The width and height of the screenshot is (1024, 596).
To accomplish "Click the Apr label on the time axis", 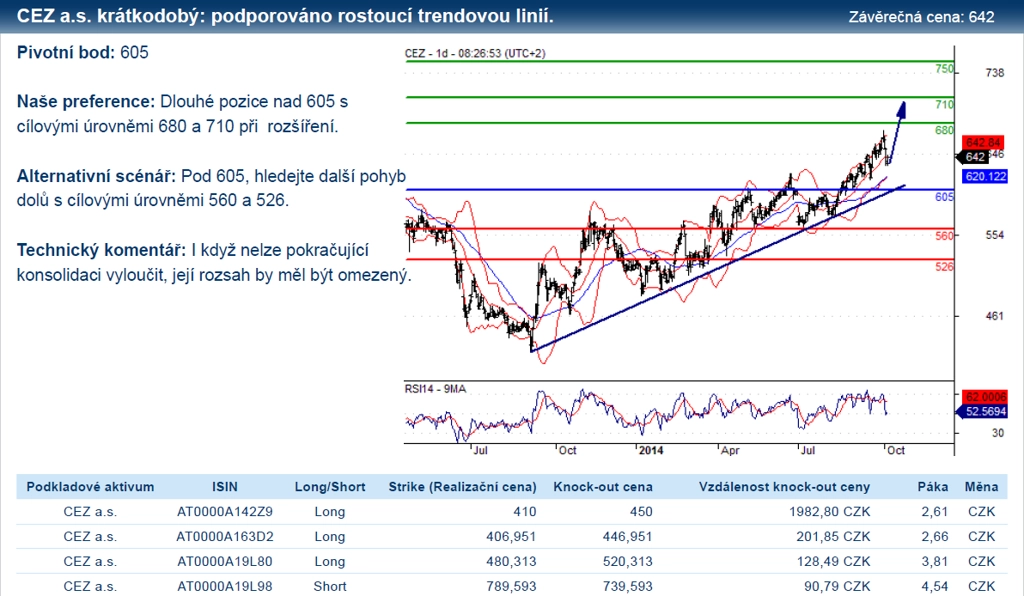I will point(730,450).
